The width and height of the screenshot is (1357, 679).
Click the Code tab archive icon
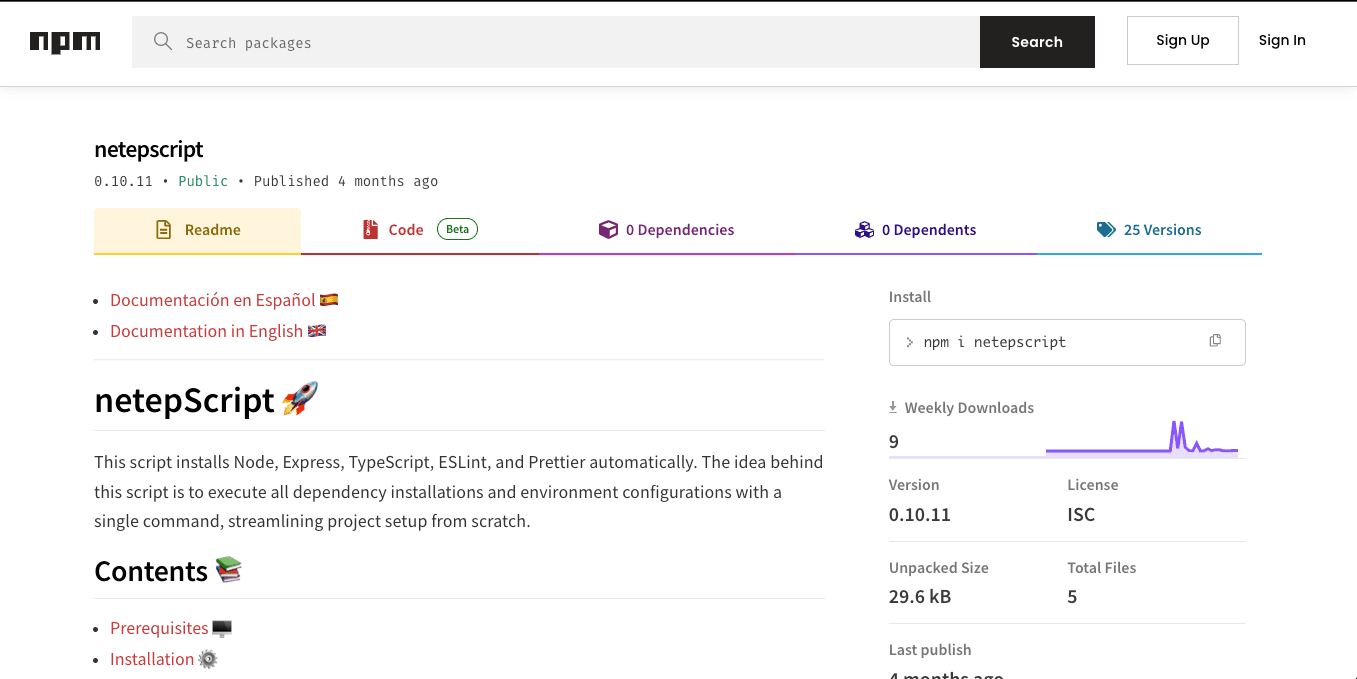click(x=370, y=230)
